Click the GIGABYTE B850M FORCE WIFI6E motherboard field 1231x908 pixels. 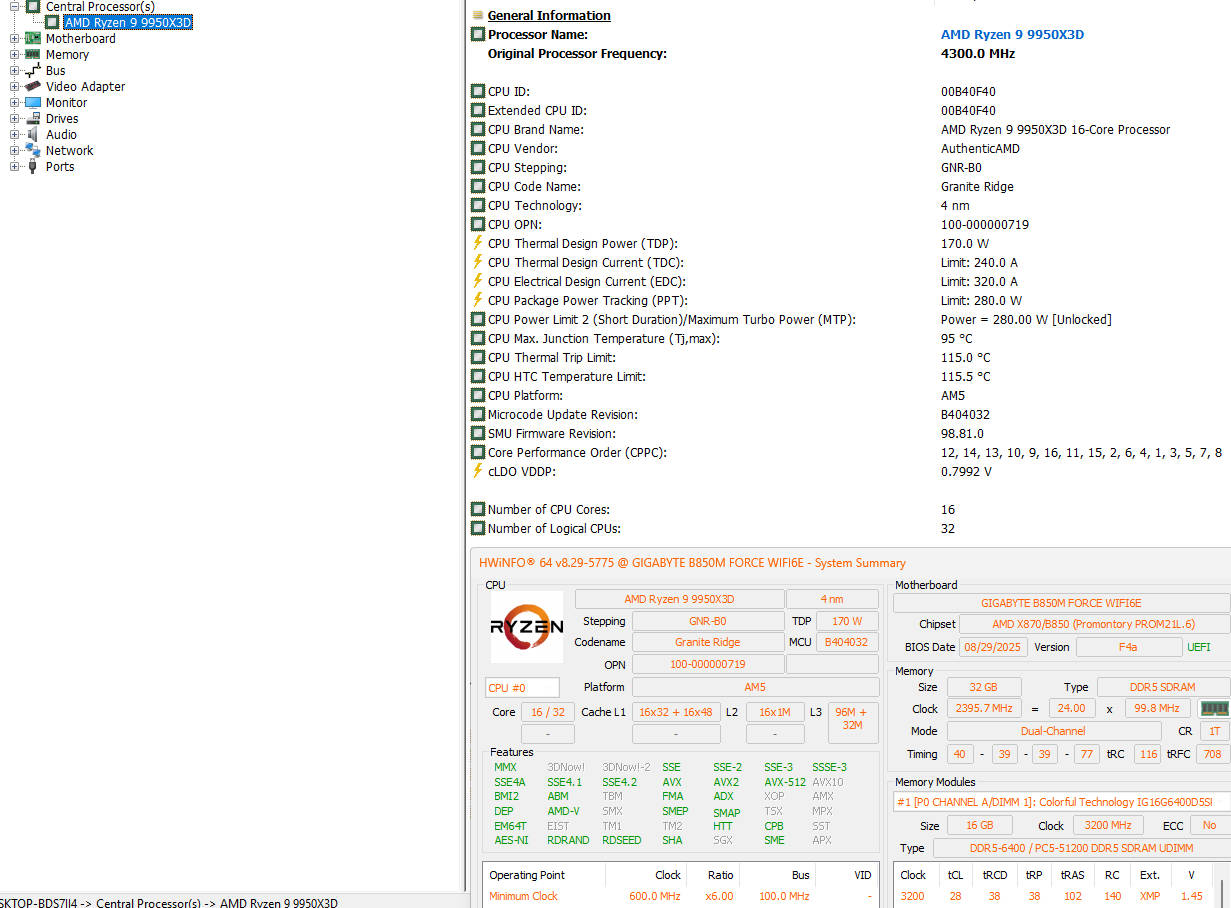click(1061, 603)
